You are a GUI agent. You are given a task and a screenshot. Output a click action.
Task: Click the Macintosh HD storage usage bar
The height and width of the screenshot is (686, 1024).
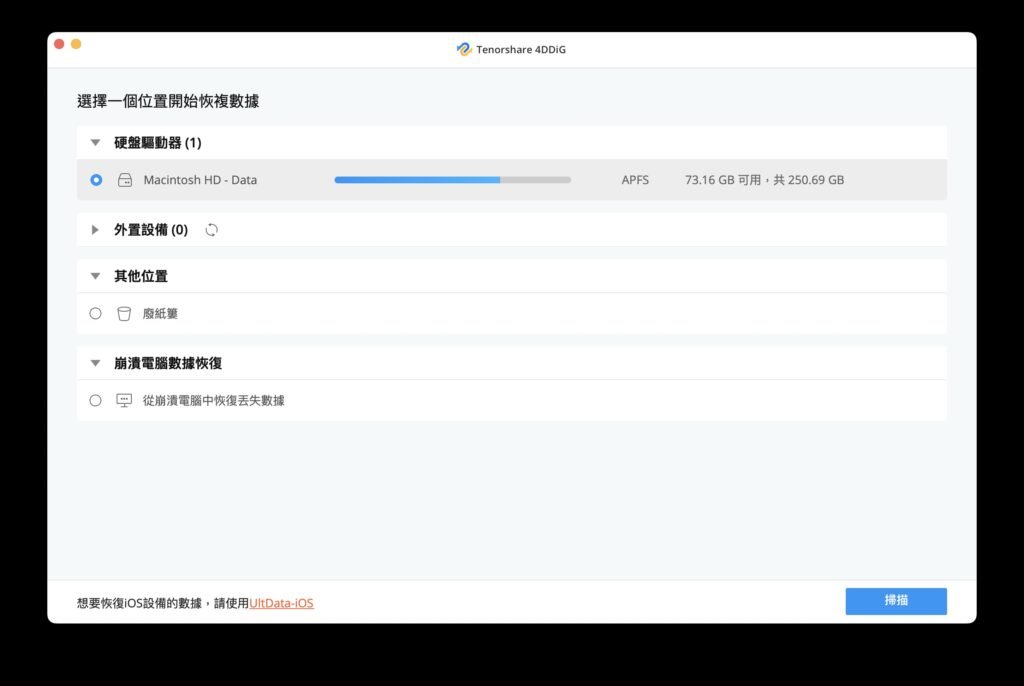[x=453, y=180]
